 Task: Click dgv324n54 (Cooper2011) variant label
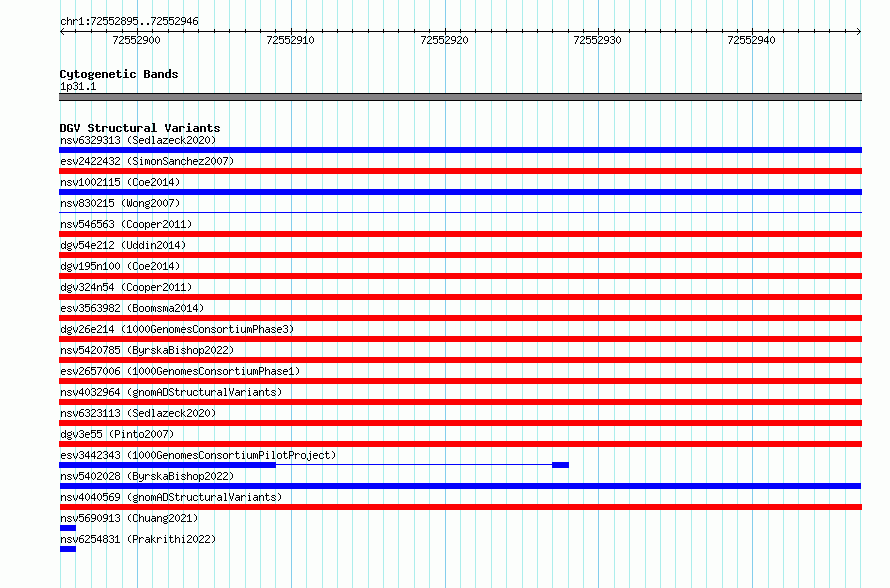(126, 287)
